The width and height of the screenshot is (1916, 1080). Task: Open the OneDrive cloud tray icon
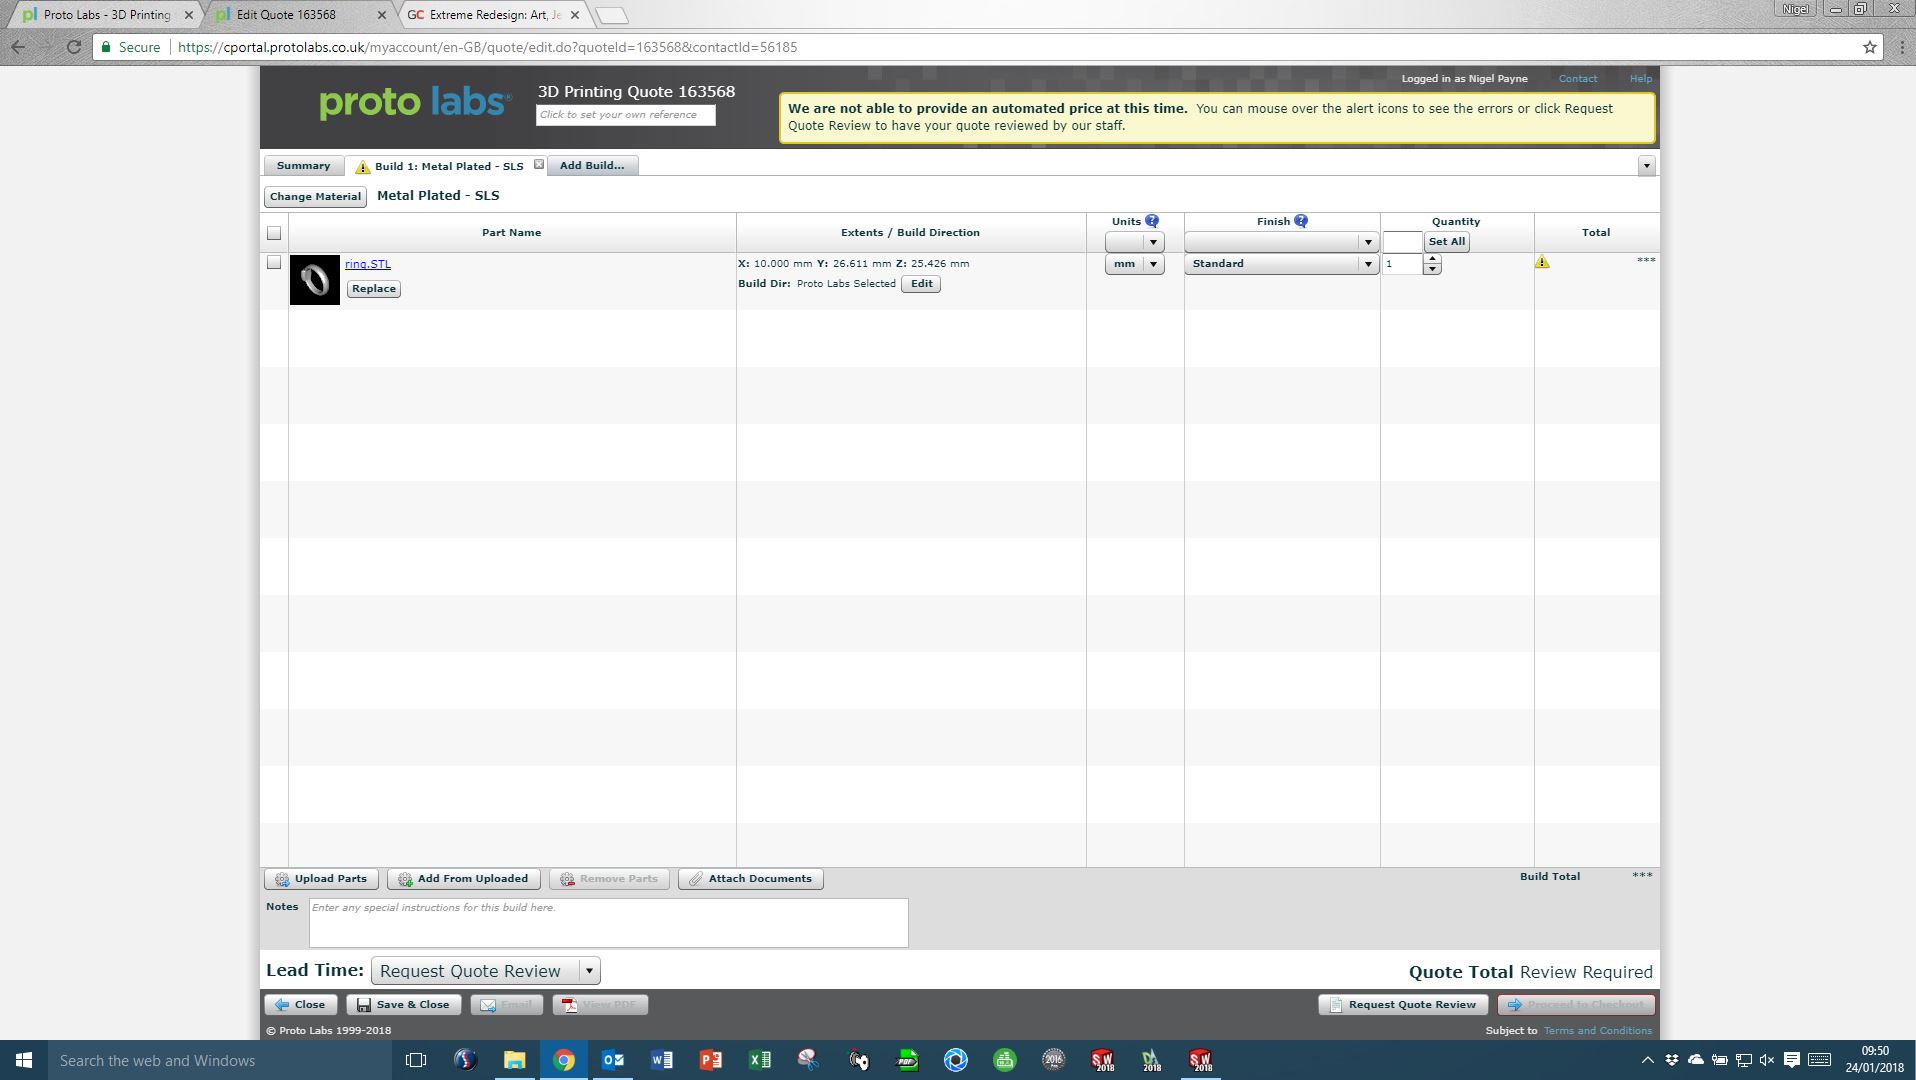tap(1696, 1060)
